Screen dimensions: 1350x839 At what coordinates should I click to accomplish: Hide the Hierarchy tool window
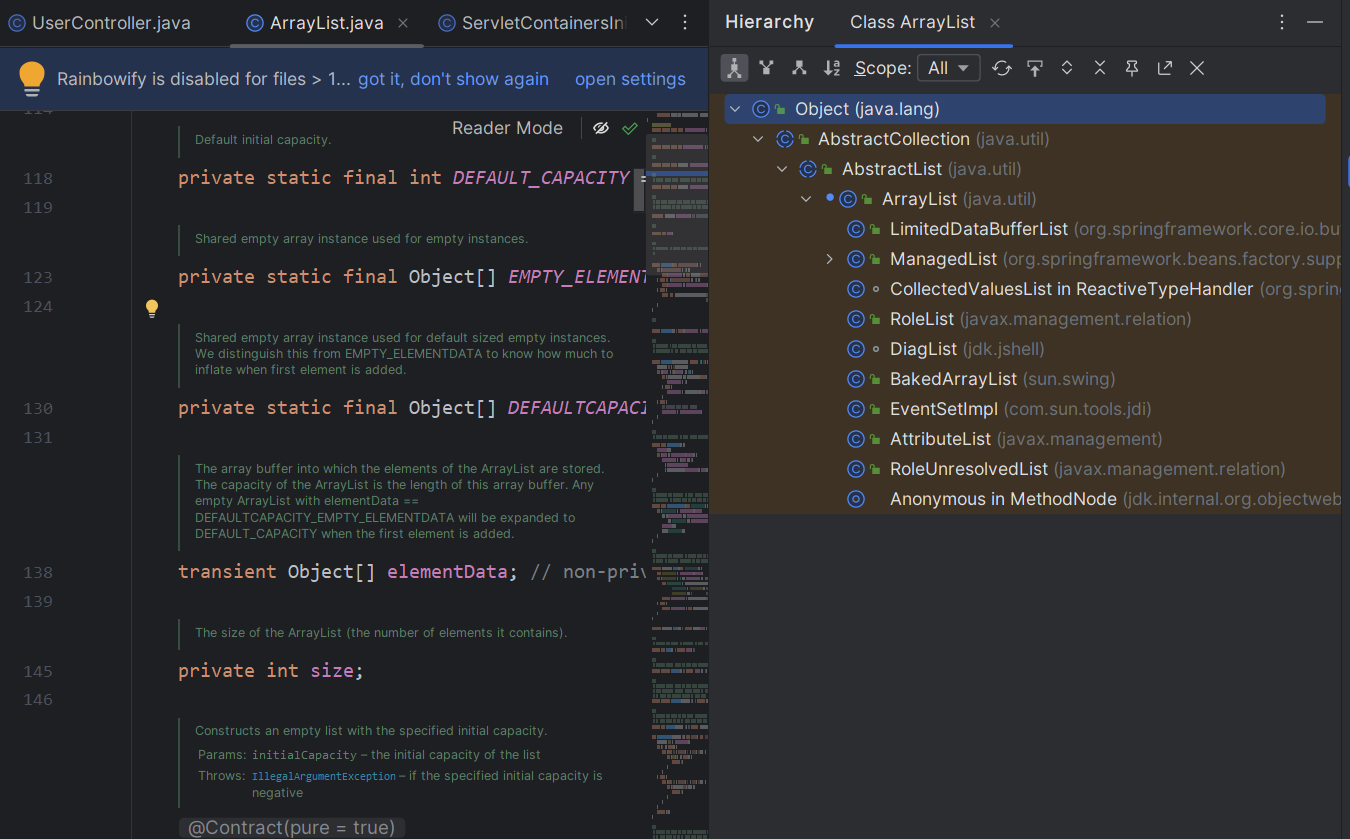pos(1315,22)
